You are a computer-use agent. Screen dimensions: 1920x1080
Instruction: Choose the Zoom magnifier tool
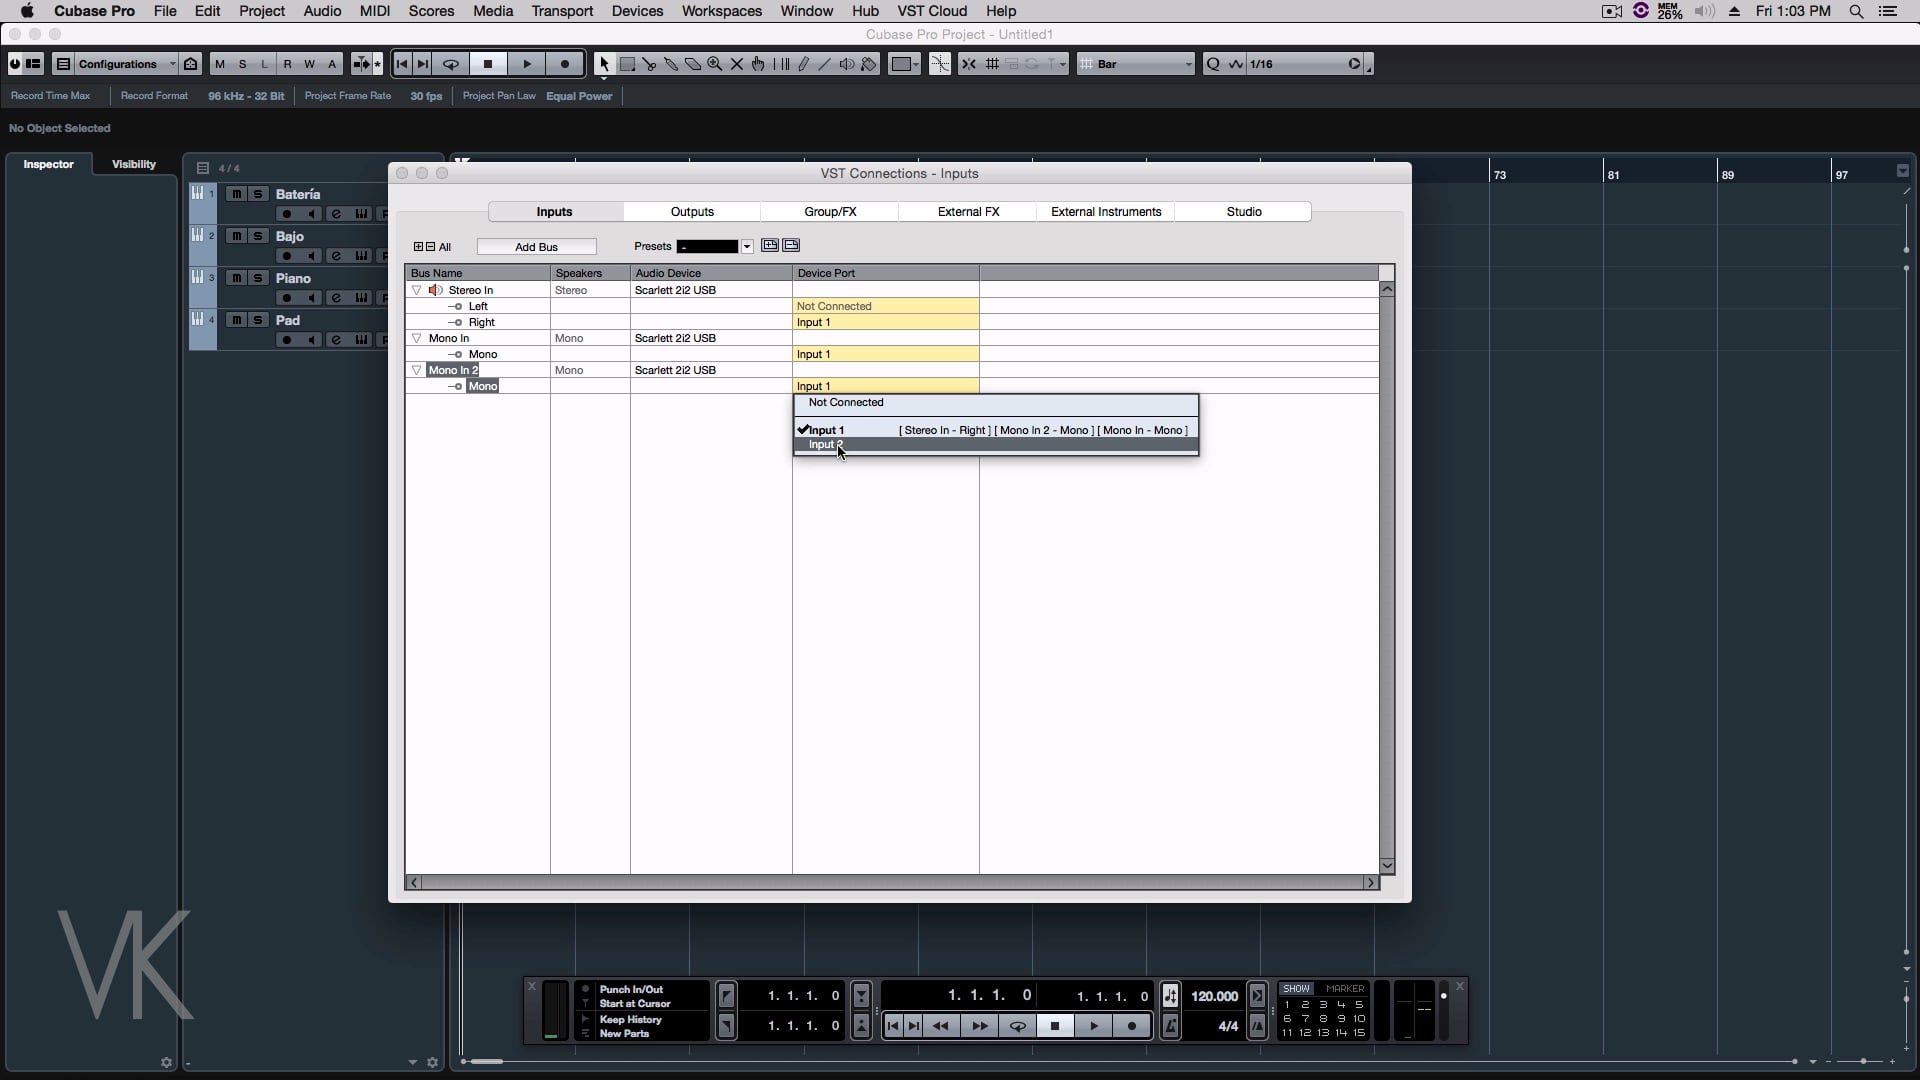coord(715,64)
